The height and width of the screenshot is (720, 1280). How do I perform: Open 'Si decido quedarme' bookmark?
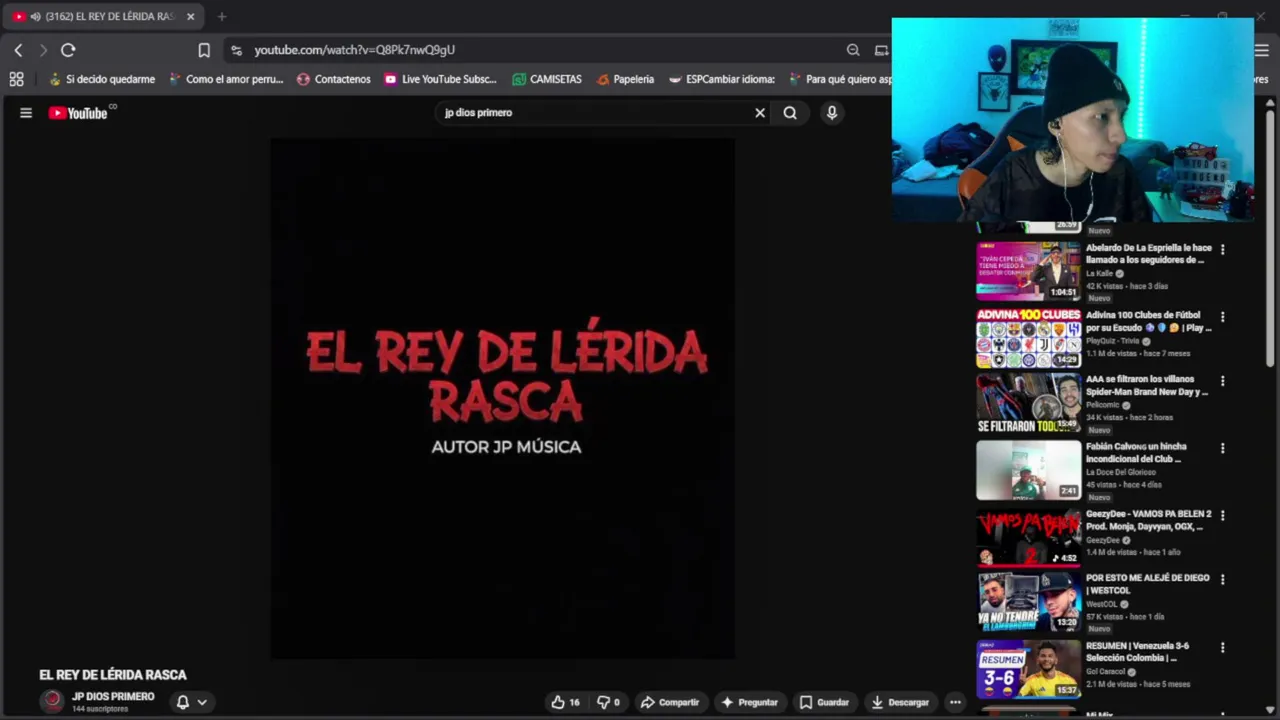tap(102, 79)
